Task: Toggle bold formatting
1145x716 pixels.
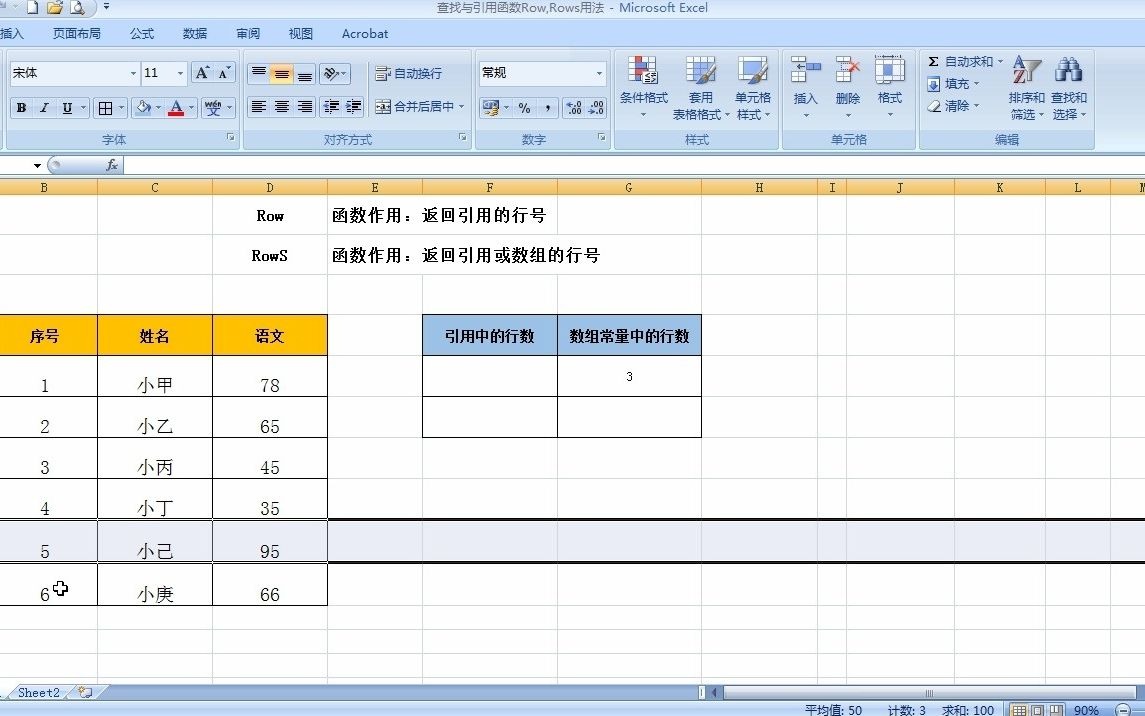Action: click(20, 107)
